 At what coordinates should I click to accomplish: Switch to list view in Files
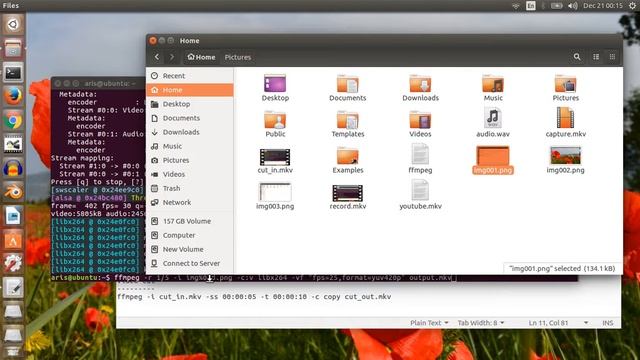[596, 57]
